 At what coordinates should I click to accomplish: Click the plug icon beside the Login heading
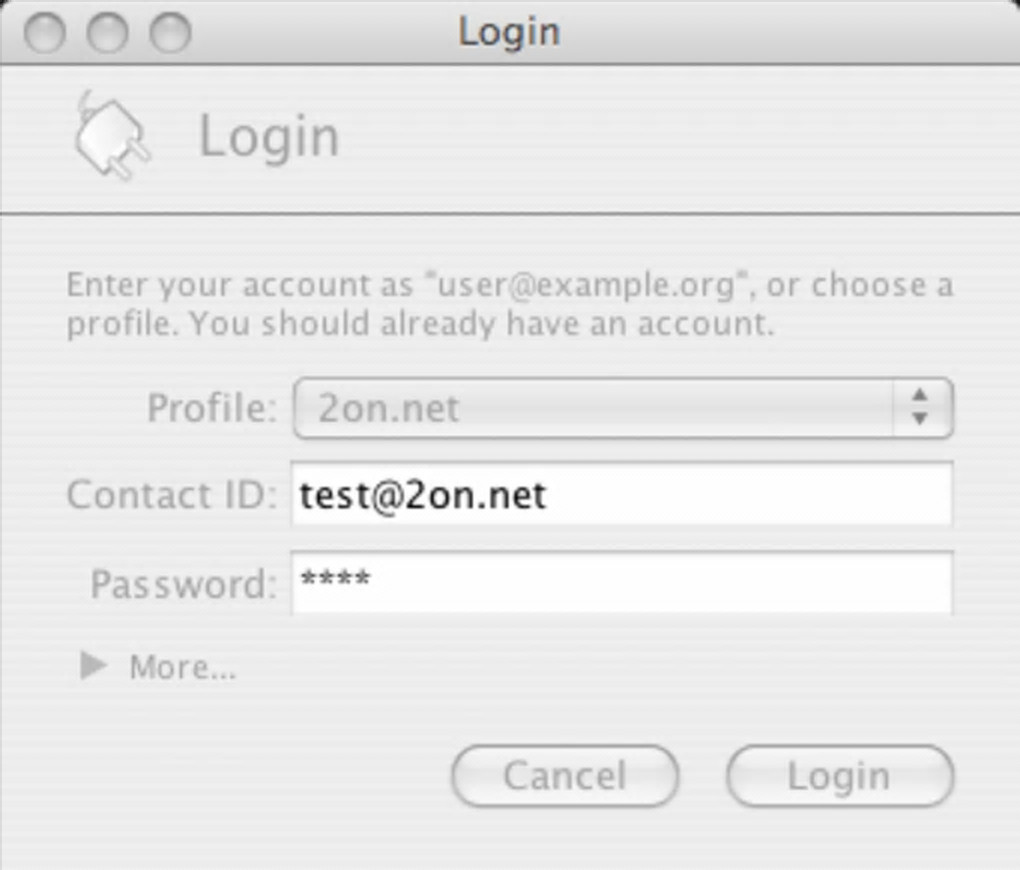[x=112, y=137]
